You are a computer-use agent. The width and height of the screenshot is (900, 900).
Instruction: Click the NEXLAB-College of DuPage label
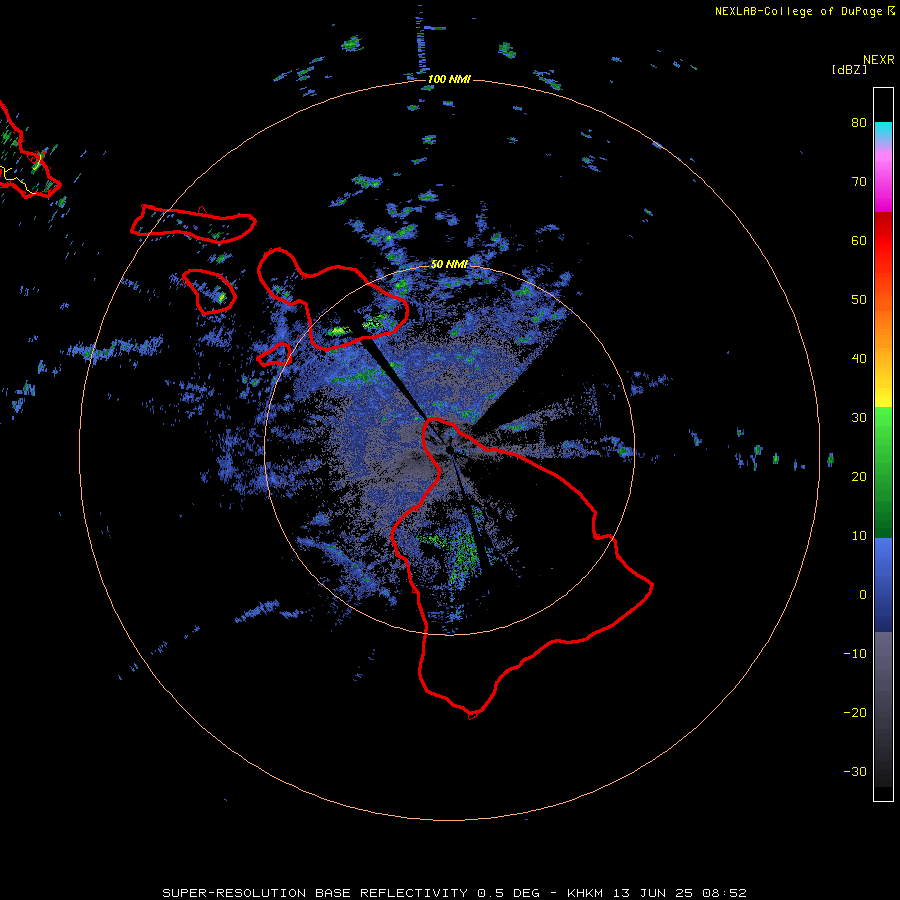click(x=798, y=11)
